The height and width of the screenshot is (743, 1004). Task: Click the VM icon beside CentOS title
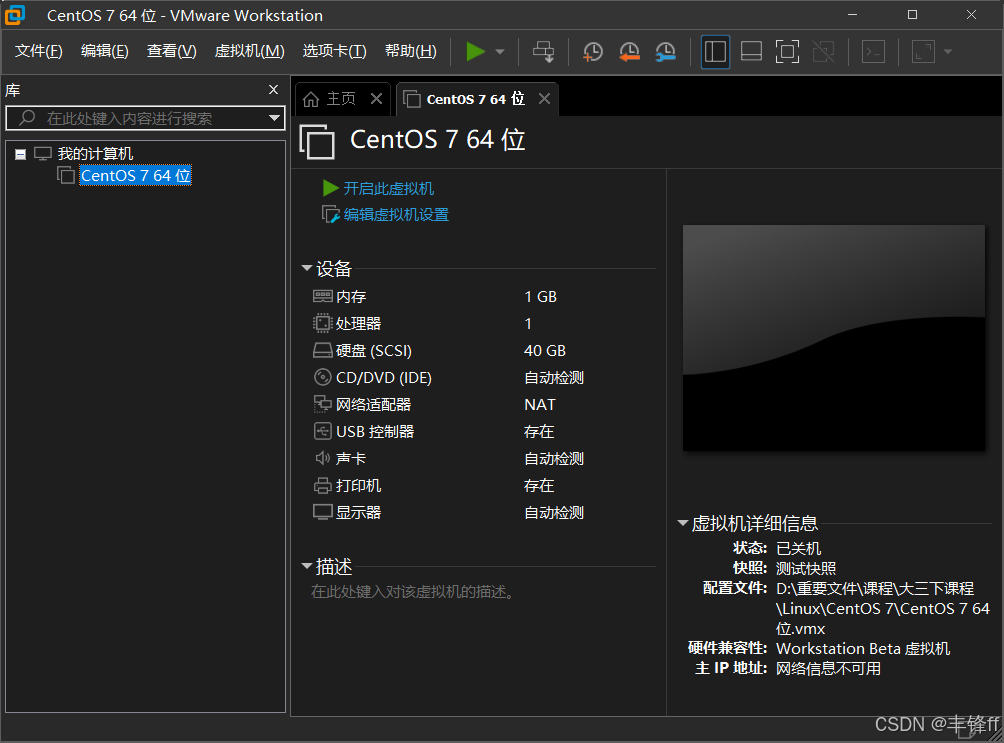click(x=317, y=142)
